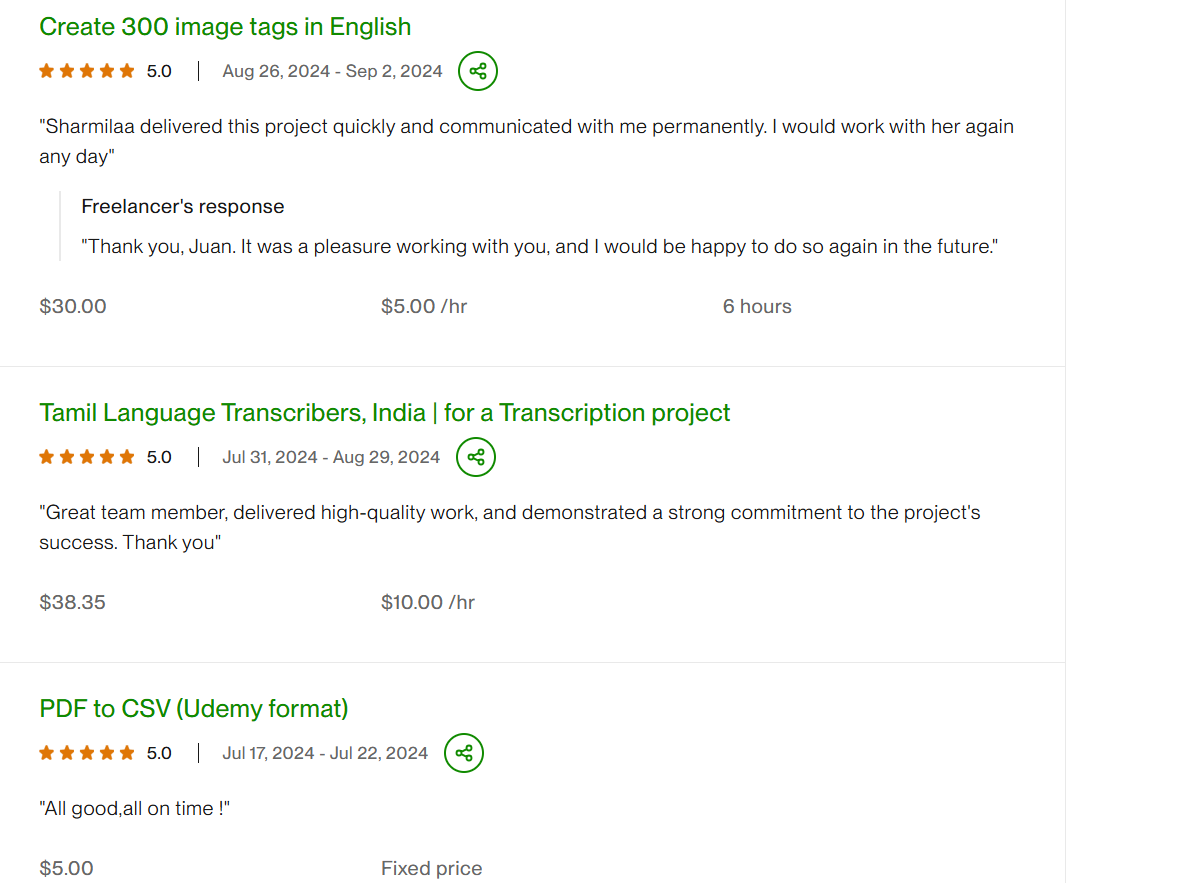Click the 6 hours label

(757, 306)
